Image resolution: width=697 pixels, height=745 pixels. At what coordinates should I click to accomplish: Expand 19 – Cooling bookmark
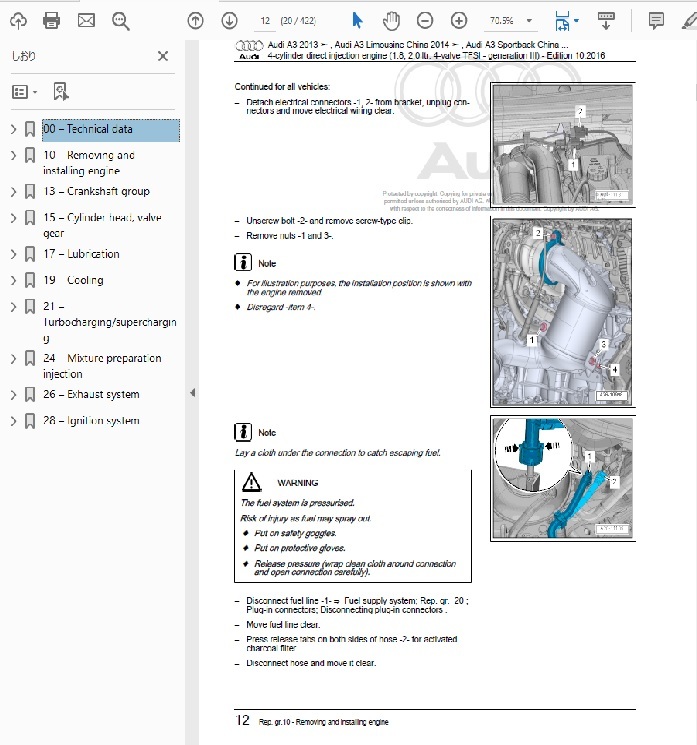click(13, 280)
